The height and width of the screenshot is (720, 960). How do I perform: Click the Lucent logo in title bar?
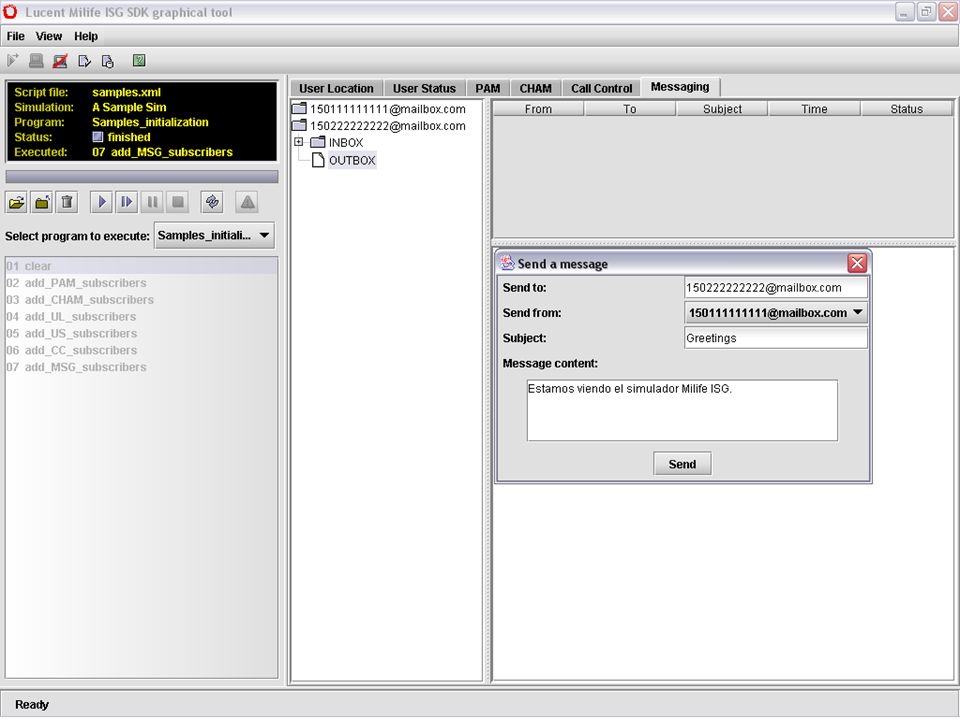click(10, 12)
